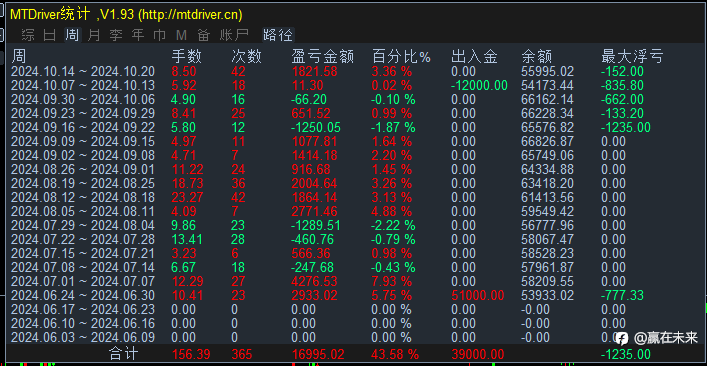This screenshot has width=707, height=366.
Task: Click the 周 column header
Action: pyautogui.click(x=18, y=57)
